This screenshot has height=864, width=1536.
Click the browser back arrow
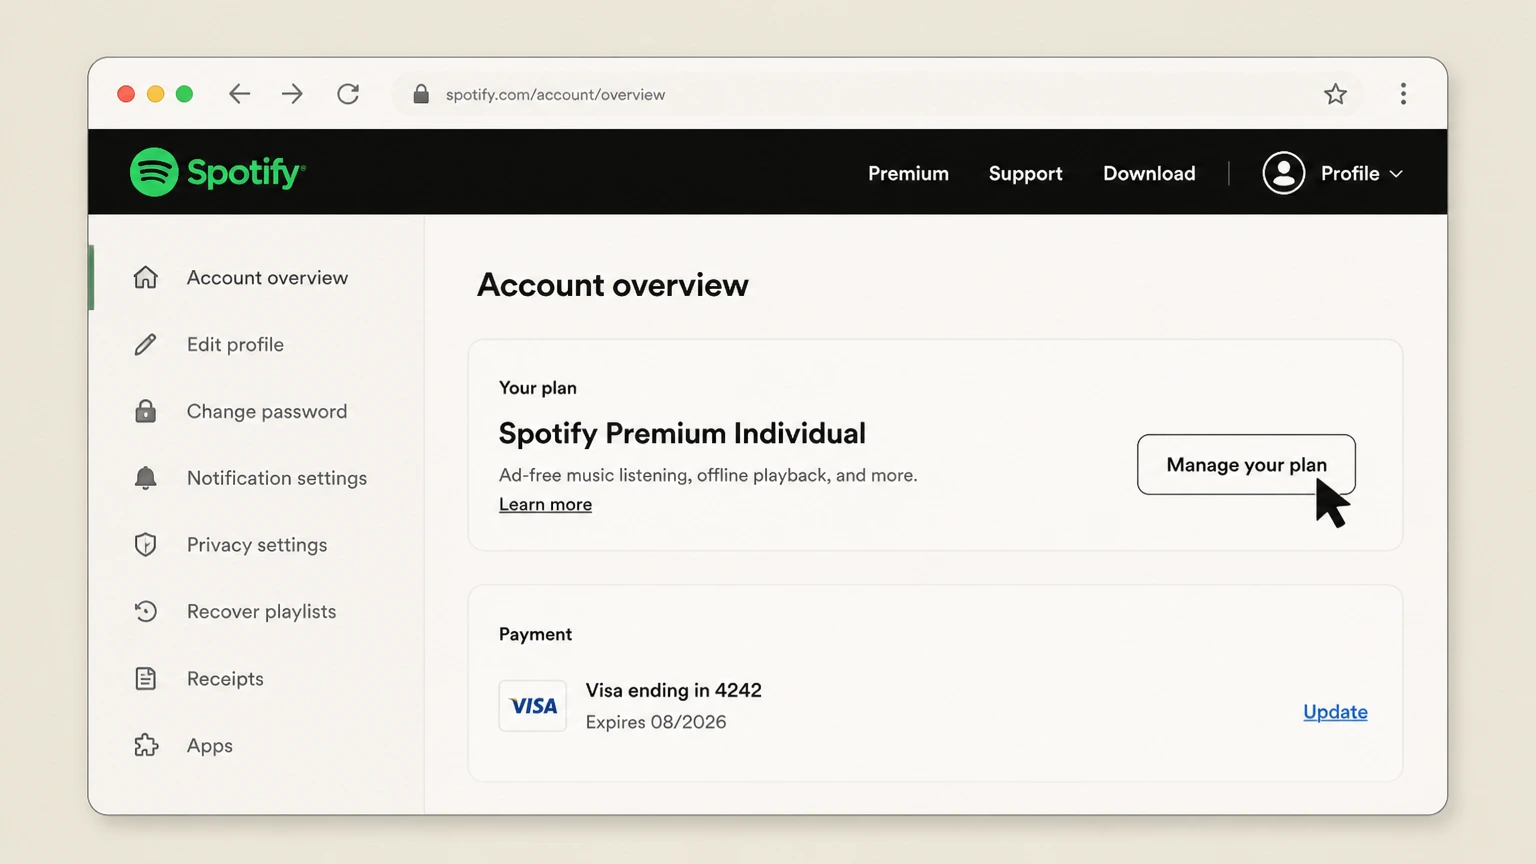pos(239,94)
